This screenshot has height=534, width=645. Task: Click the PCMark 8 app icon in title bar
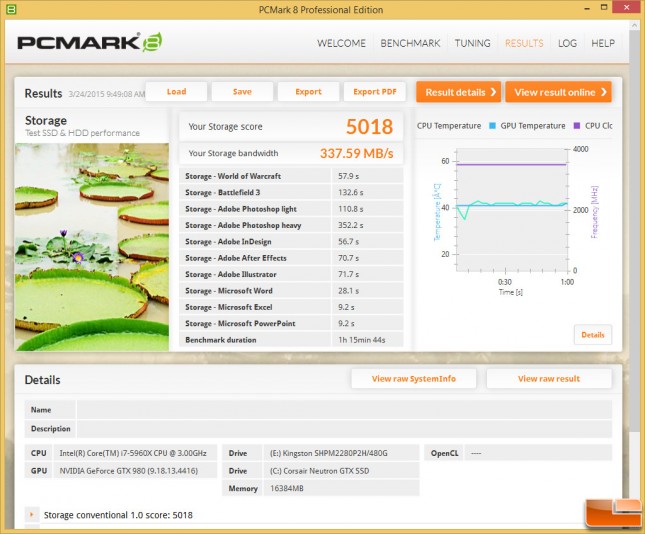[x=11, y=9]
